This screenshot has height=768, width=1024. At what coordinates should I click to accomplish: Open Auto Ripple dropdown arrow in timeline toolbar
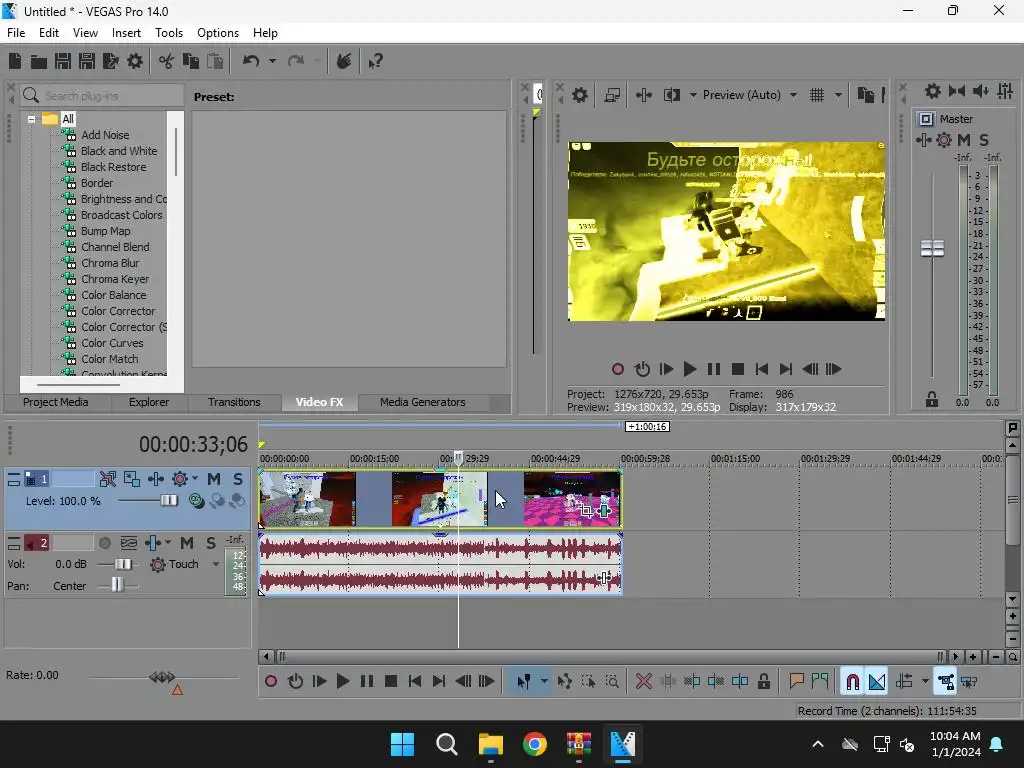[x=925, y=682]
